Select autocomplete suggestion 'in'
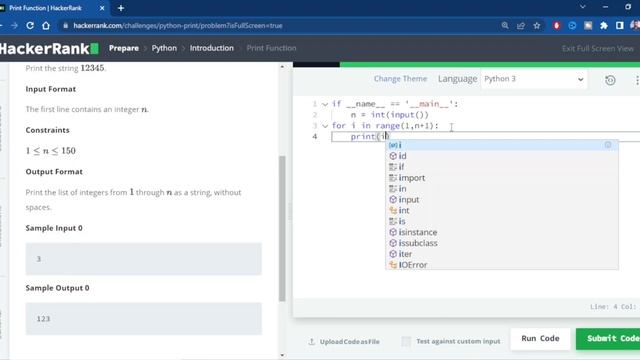This screenshot has height=360, width=640. pos(502,189)
